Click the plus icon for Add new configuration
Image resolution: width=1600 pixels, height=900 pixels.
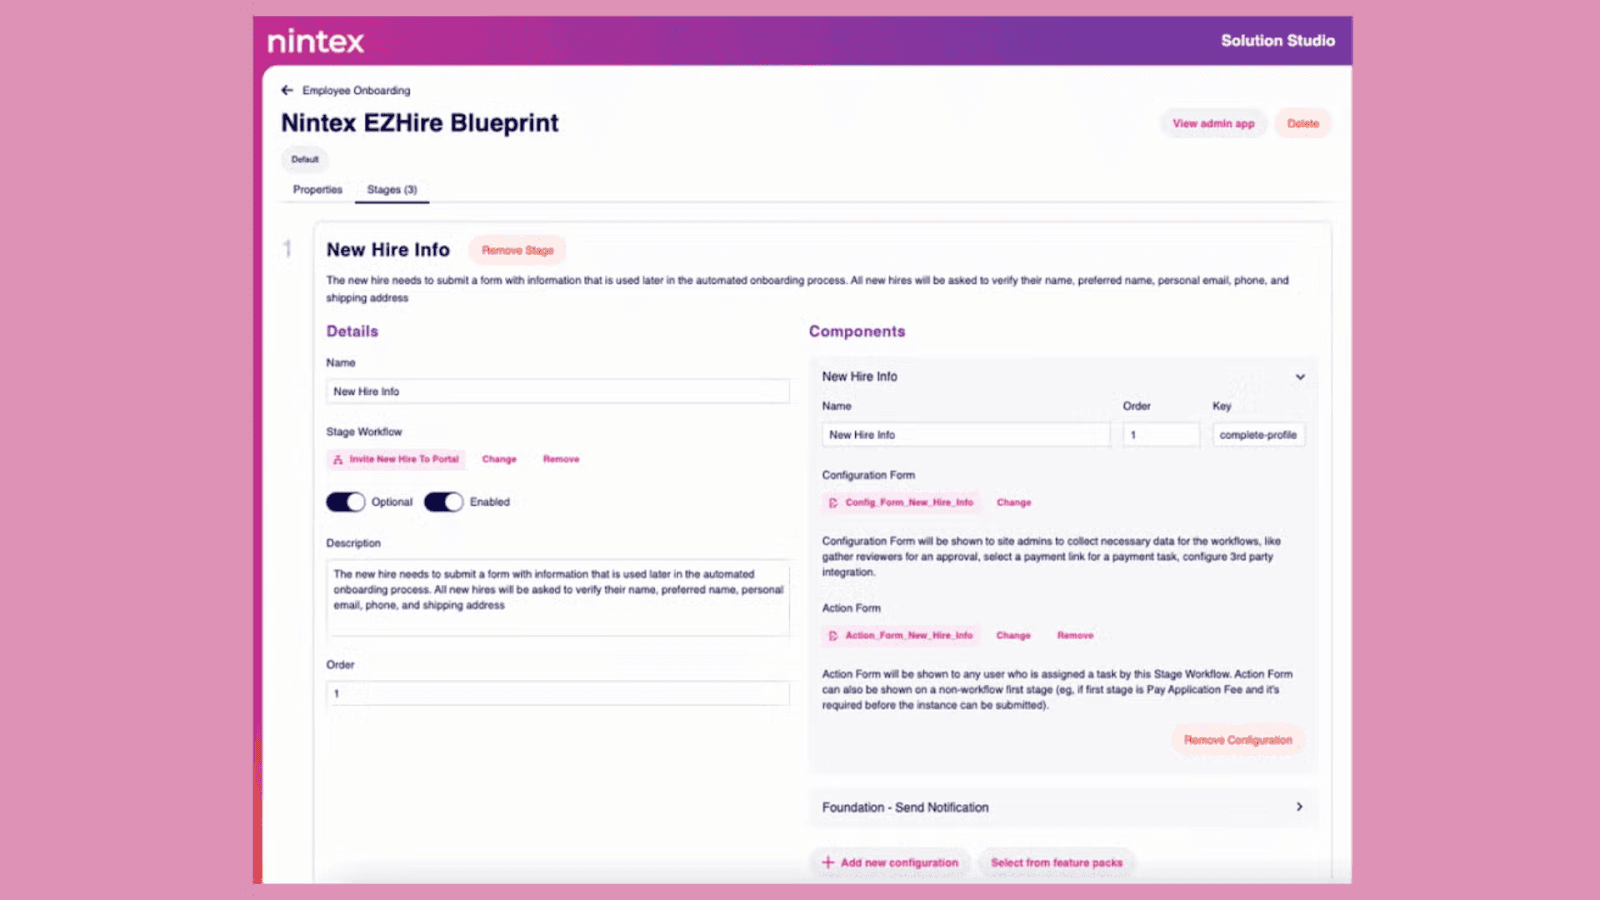[x=828, y=862]
